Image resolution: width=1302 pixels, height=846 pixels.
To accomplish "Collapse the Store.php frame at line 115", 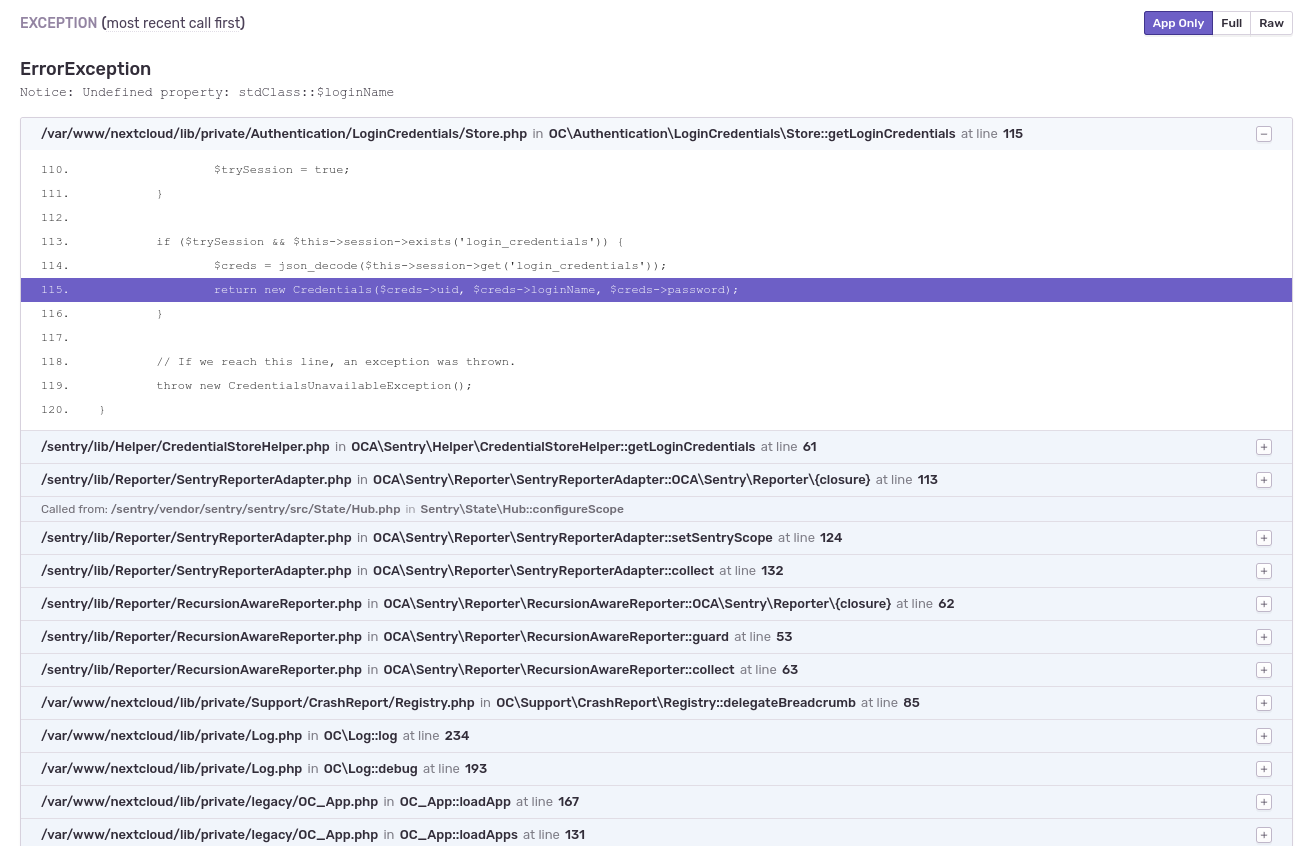I will [1264, 134].
